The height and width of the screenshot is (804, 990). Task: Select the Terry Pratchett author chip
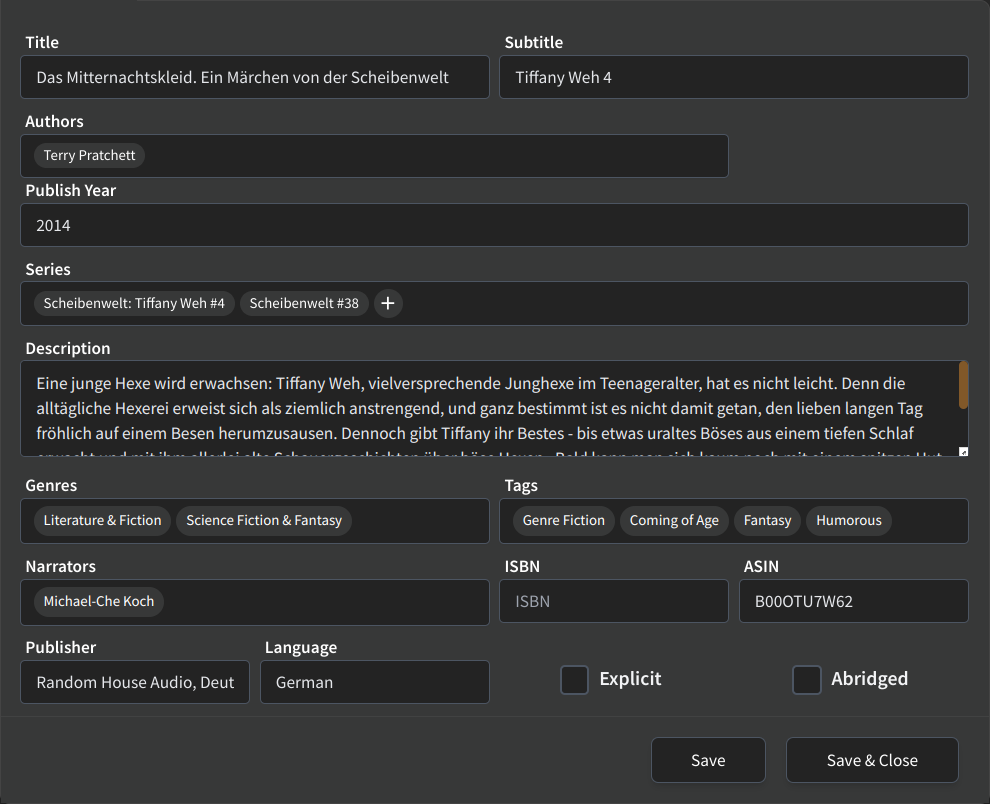[90, 156]
